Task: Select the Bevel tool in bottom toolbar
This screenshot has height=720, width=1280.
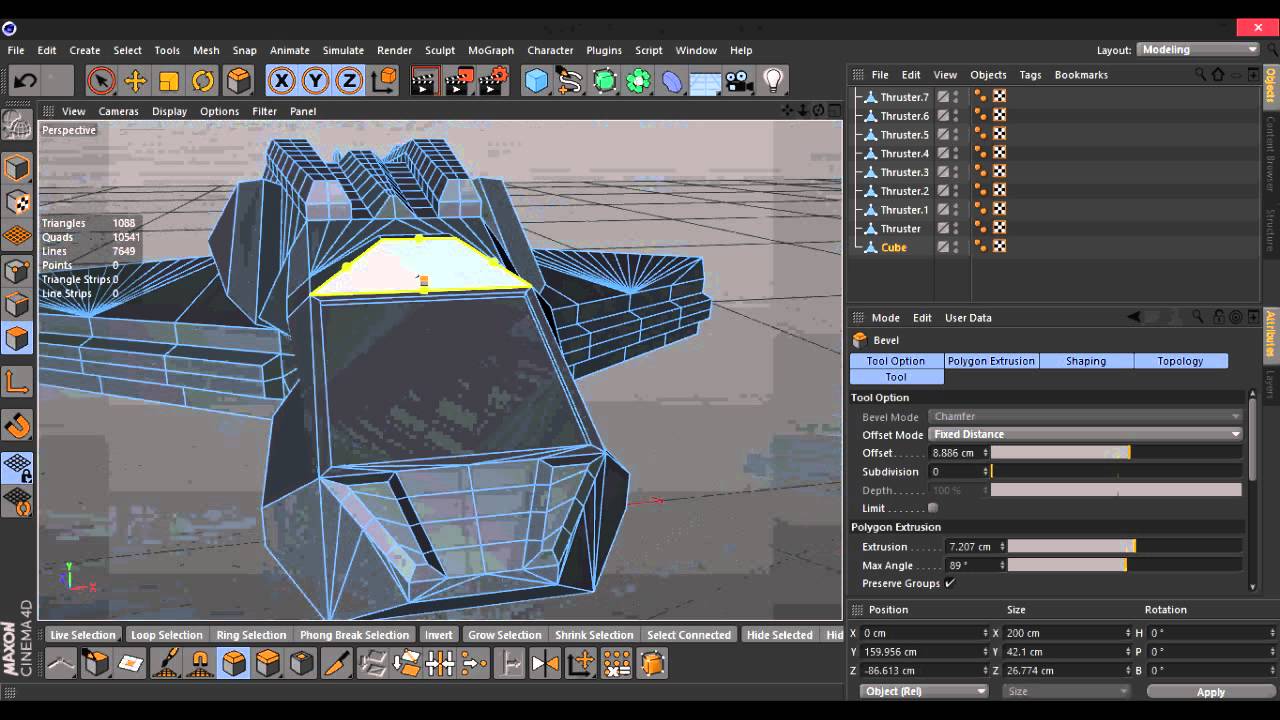Action: 234,663
